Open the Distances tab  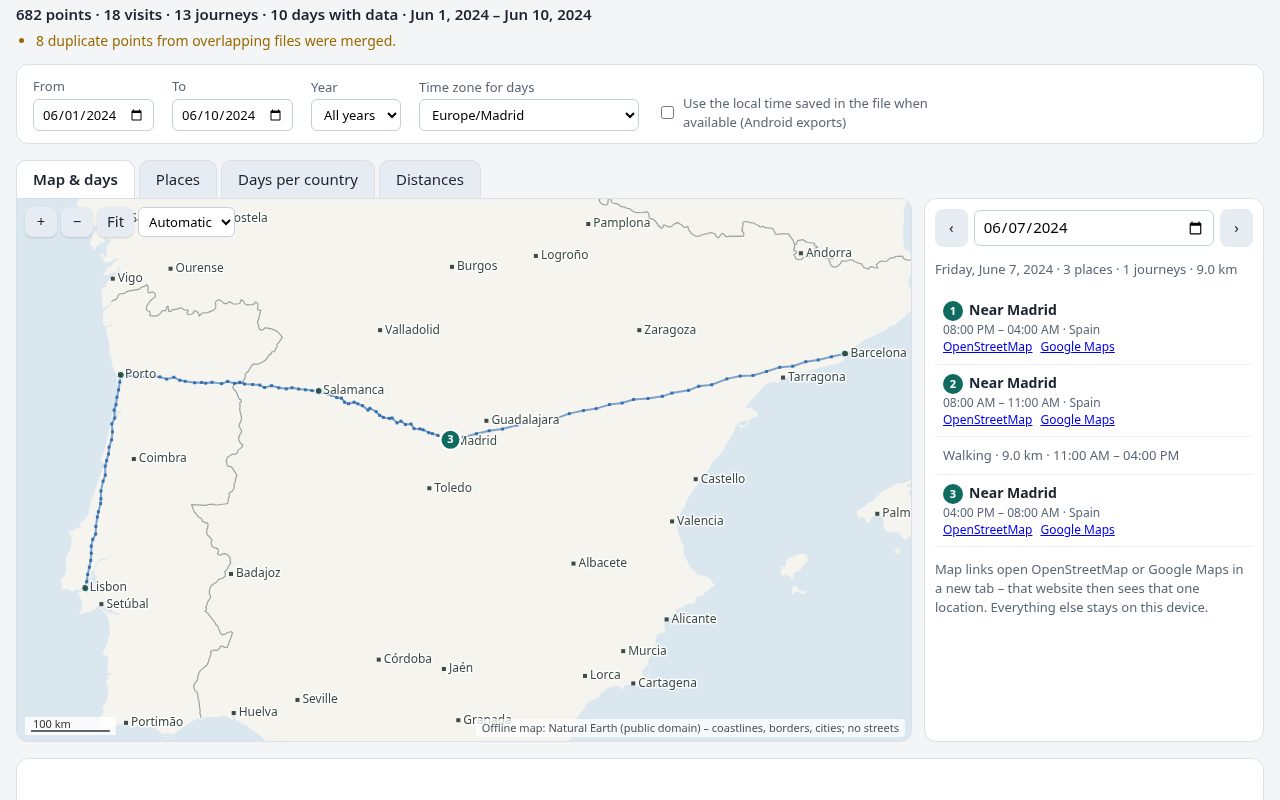430,180
